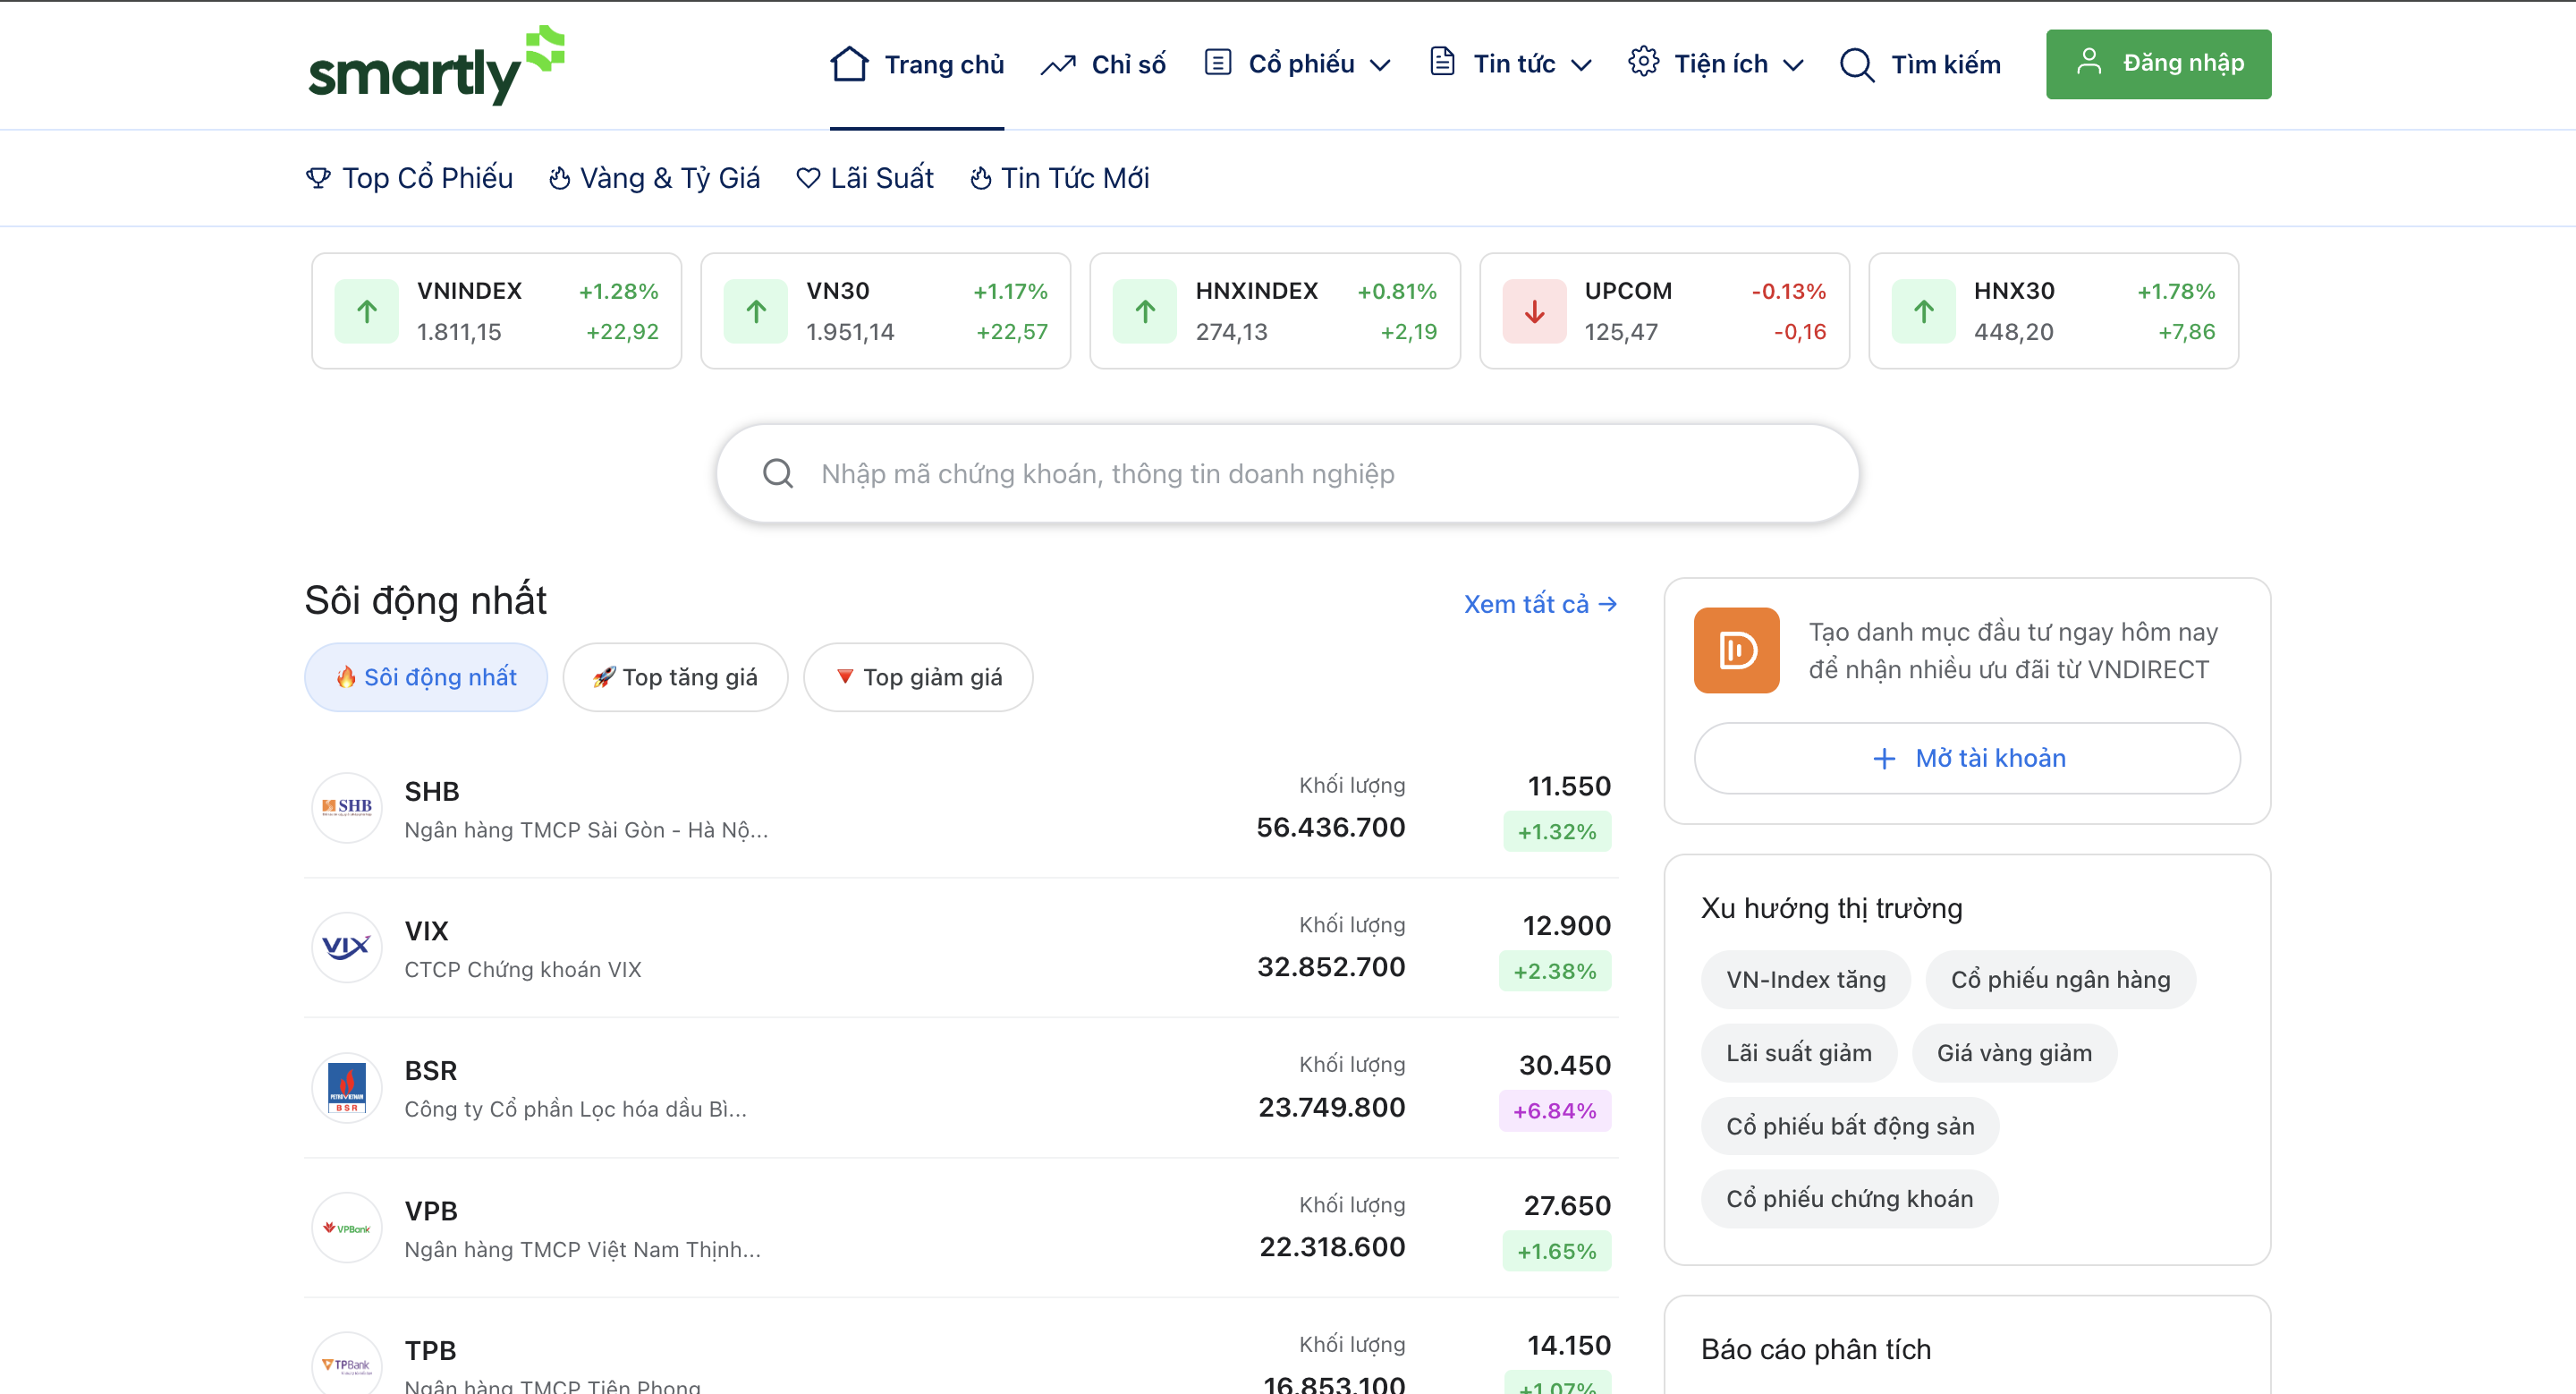Screen dimensions: 2576x1394
Task: Click the Báo cáo phân tích heading
Action: [1816, 1350]
